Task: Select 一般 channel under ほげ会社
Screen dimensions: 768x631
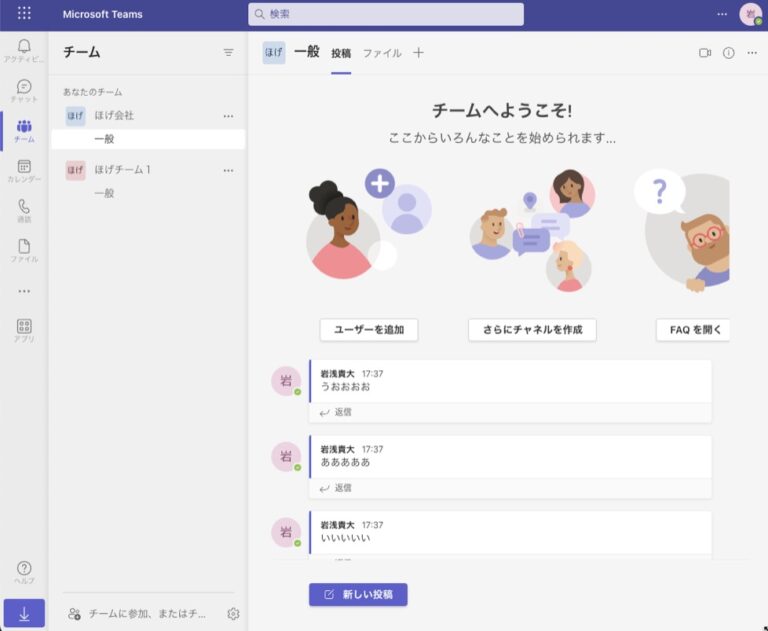Action: [x=148, y=139]
